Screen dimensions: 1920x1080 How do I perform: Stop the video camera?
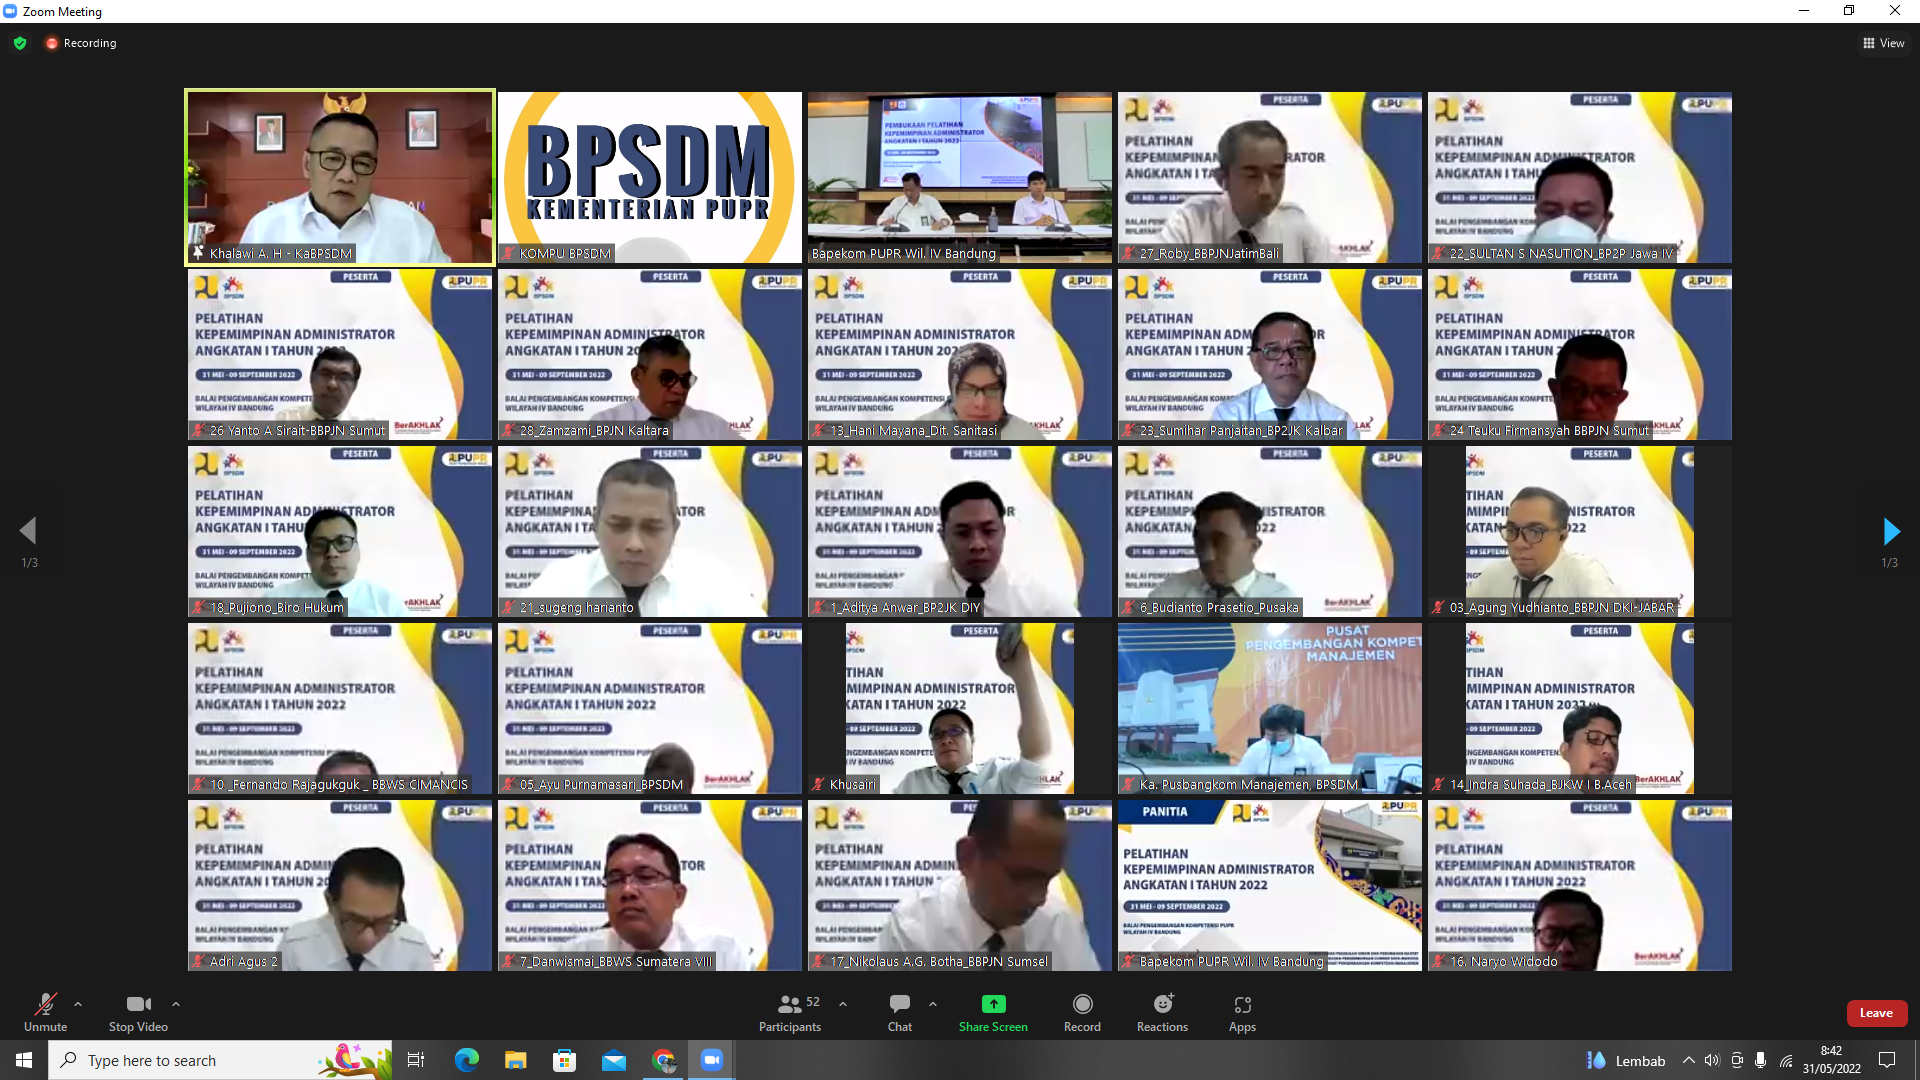[138, 1012]
